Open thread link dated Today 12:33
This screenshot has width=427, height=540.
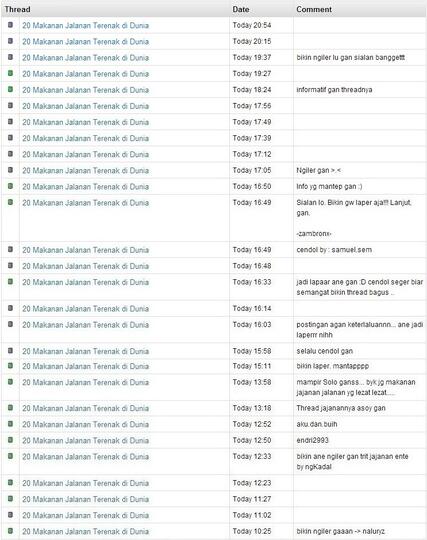tap(85, 457)
